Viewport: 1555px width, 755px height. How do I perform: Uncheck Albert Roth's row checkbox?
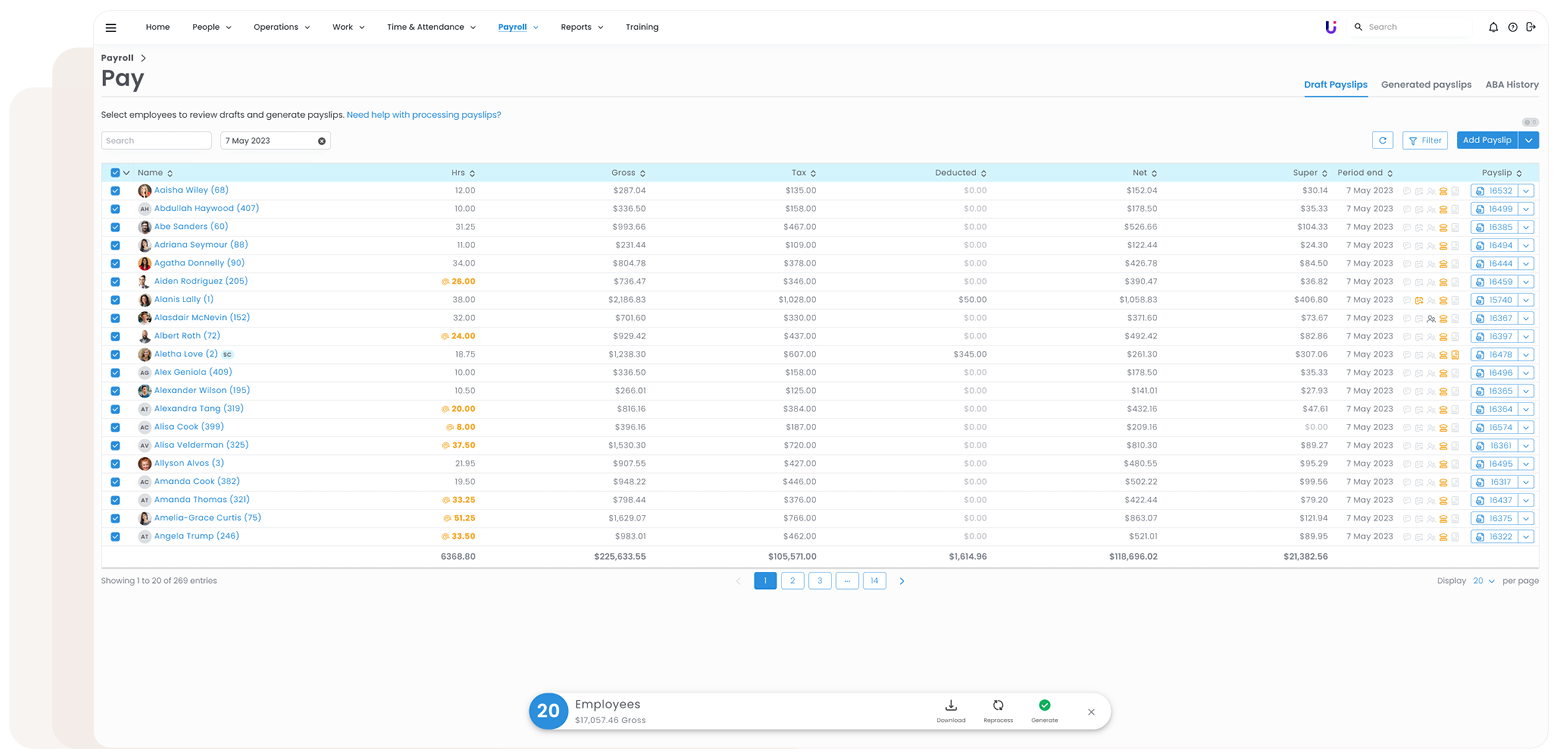pyautogui.click(x=115, y=336)
